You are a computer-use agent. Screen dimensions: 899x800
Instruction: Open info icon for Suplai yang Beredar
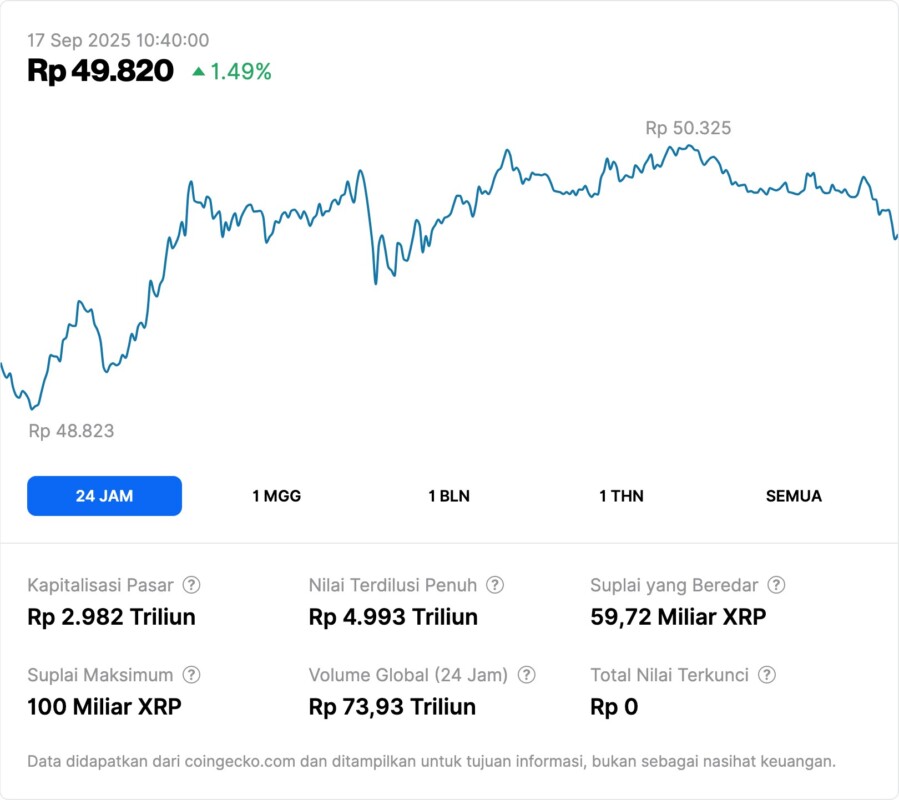point(776,585)
